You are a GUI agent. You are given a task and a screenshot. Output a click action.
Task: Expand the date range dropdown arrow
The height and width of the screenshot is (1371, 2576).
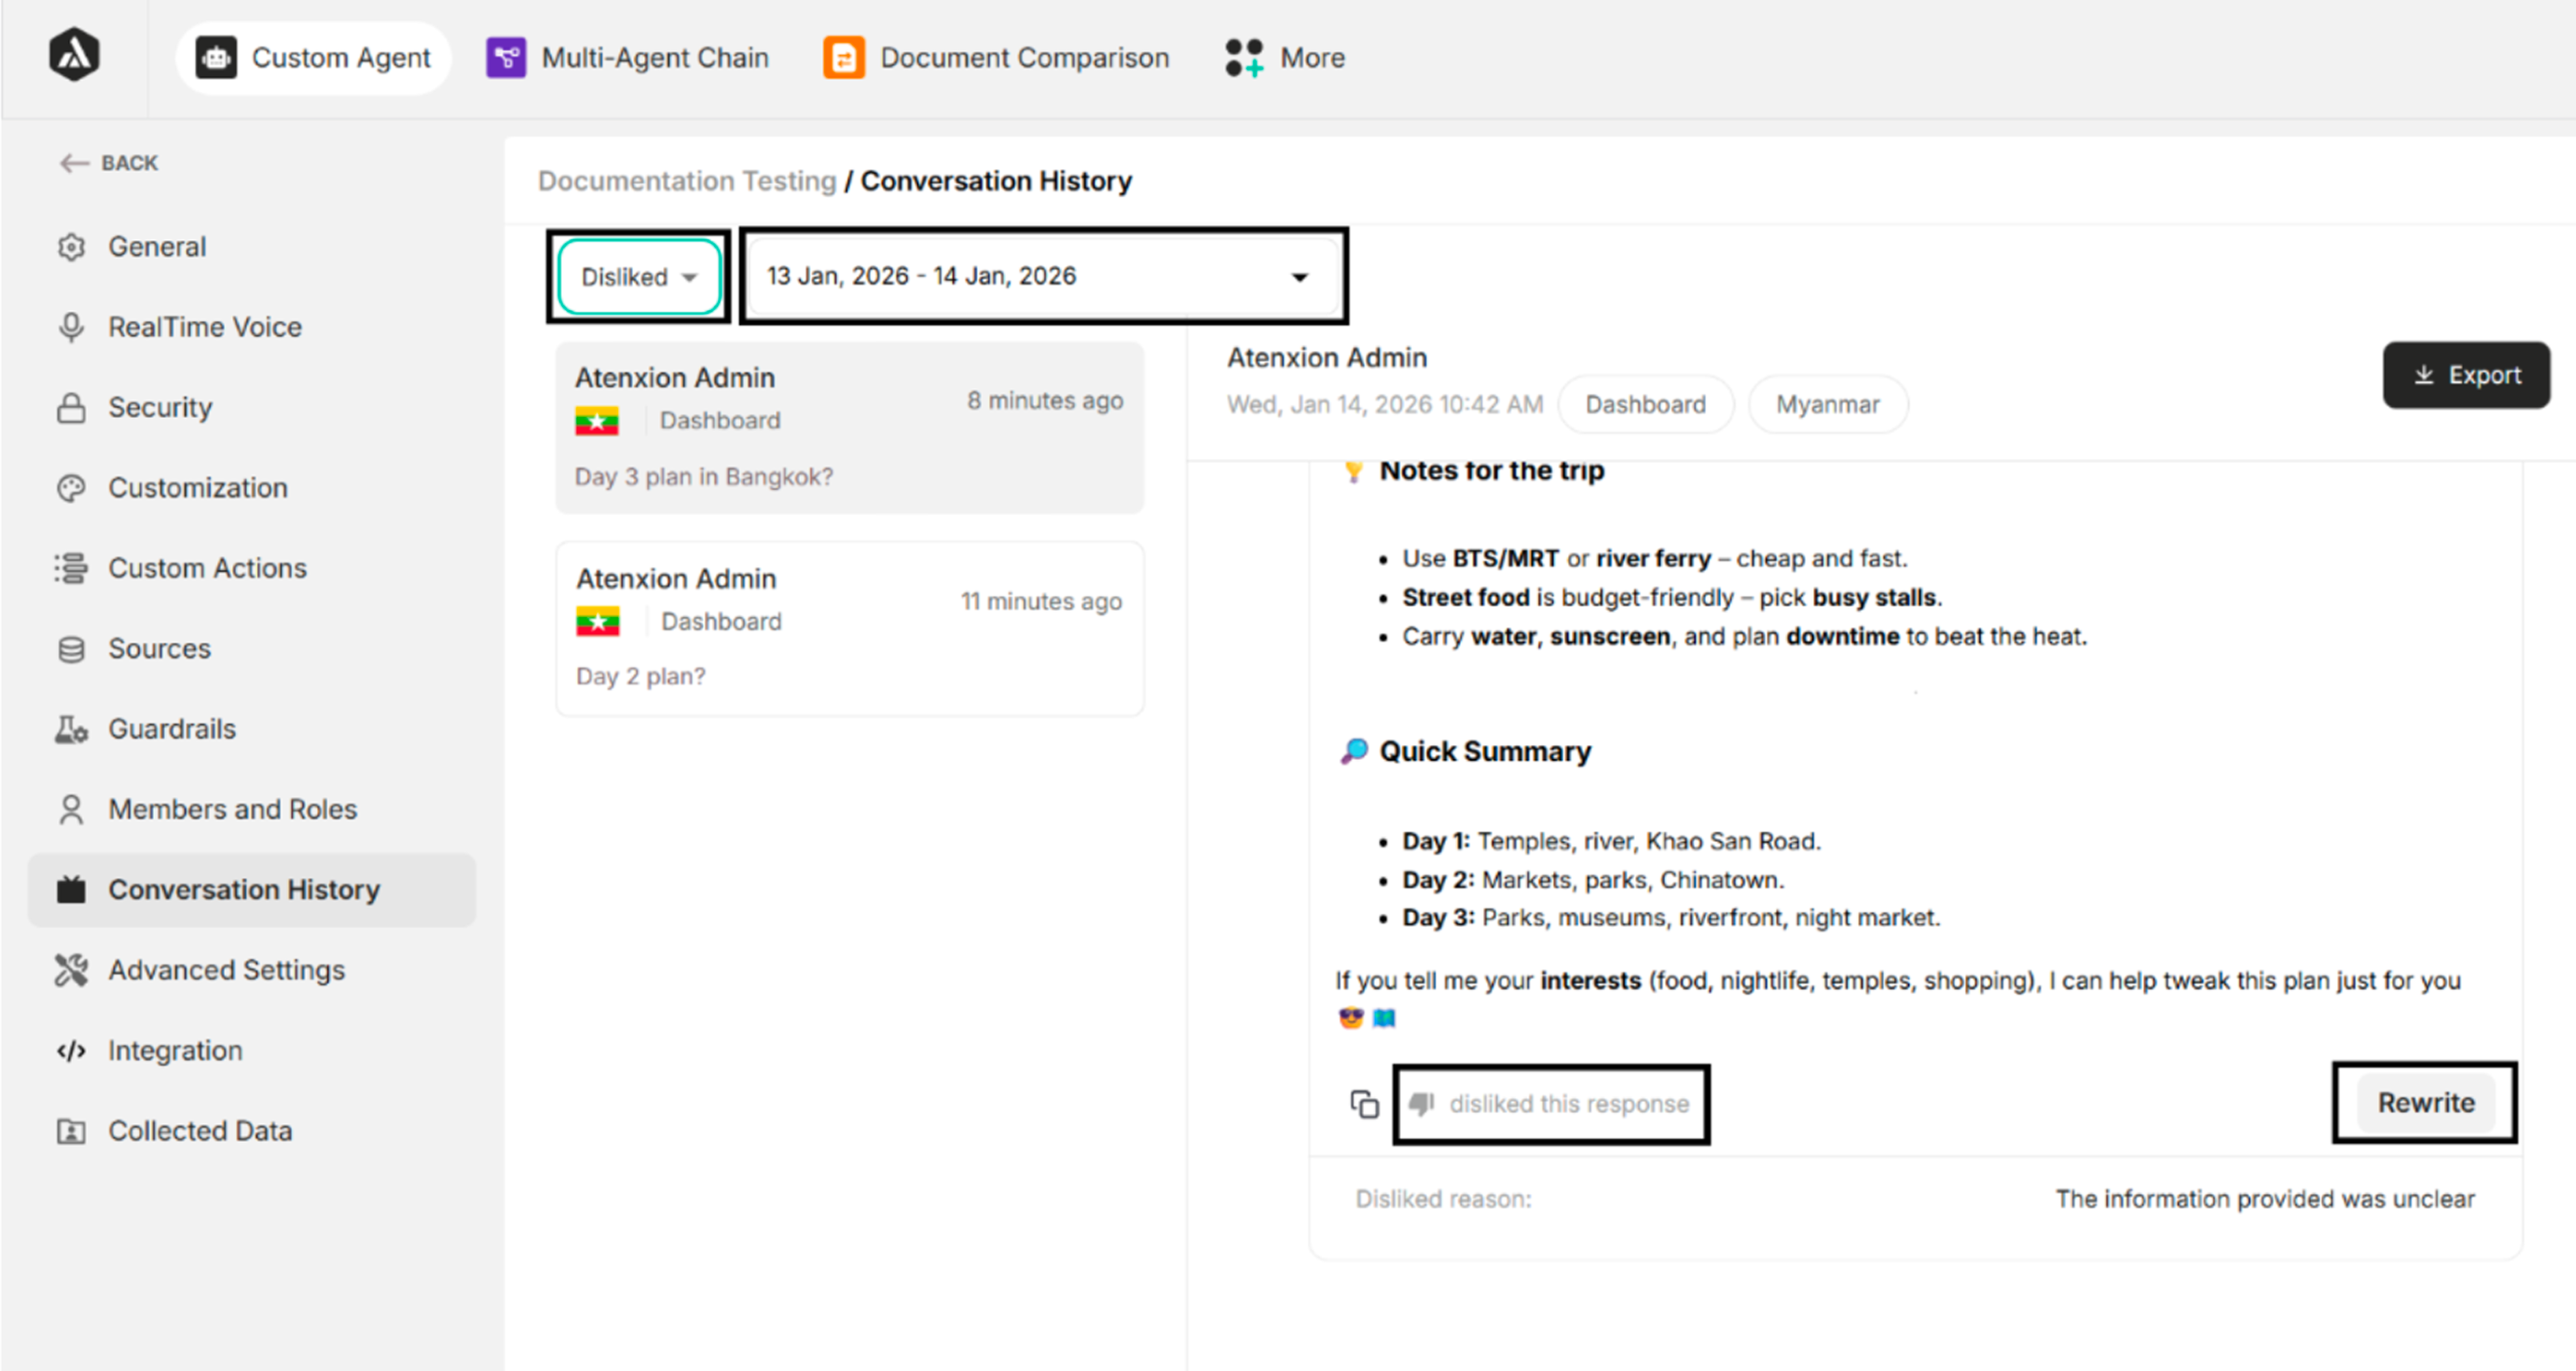tap(1299, 277)
